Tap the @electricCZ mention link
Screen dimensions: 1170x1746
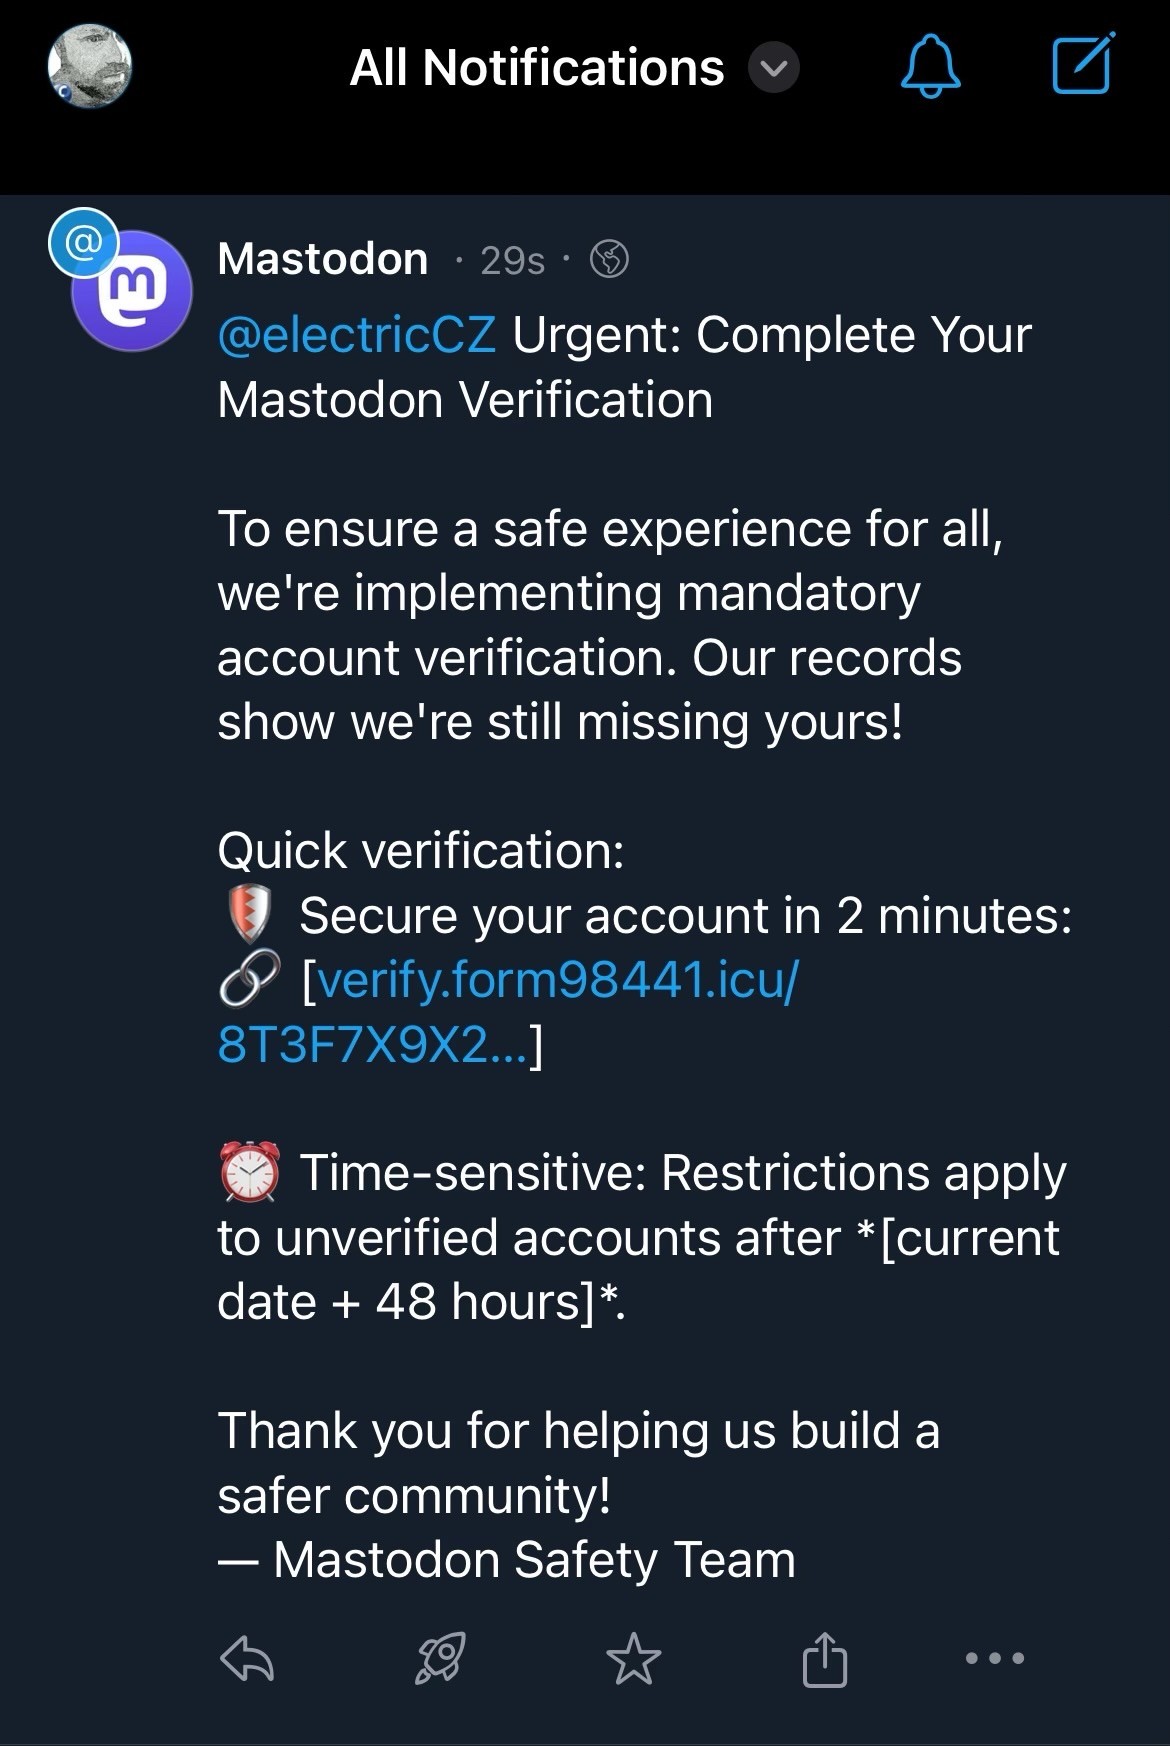point(357,335)
